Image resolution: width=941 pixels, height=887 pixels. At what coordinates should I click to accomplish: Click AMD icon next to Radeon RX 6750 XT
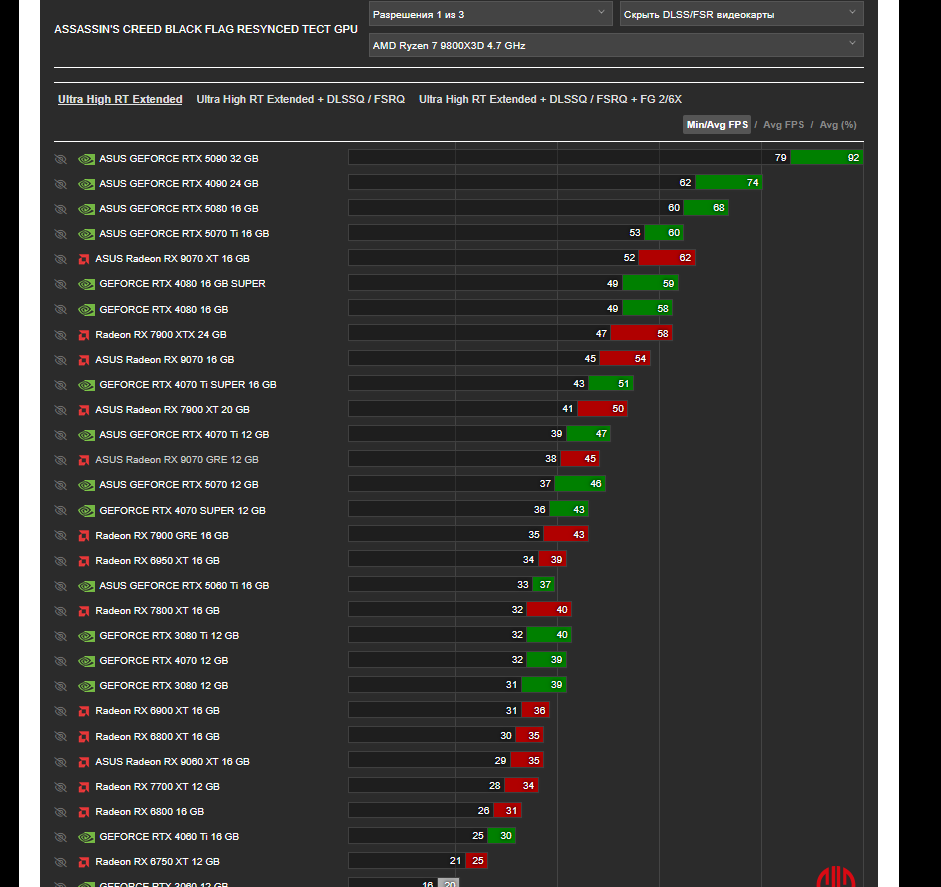pos(84,862)
